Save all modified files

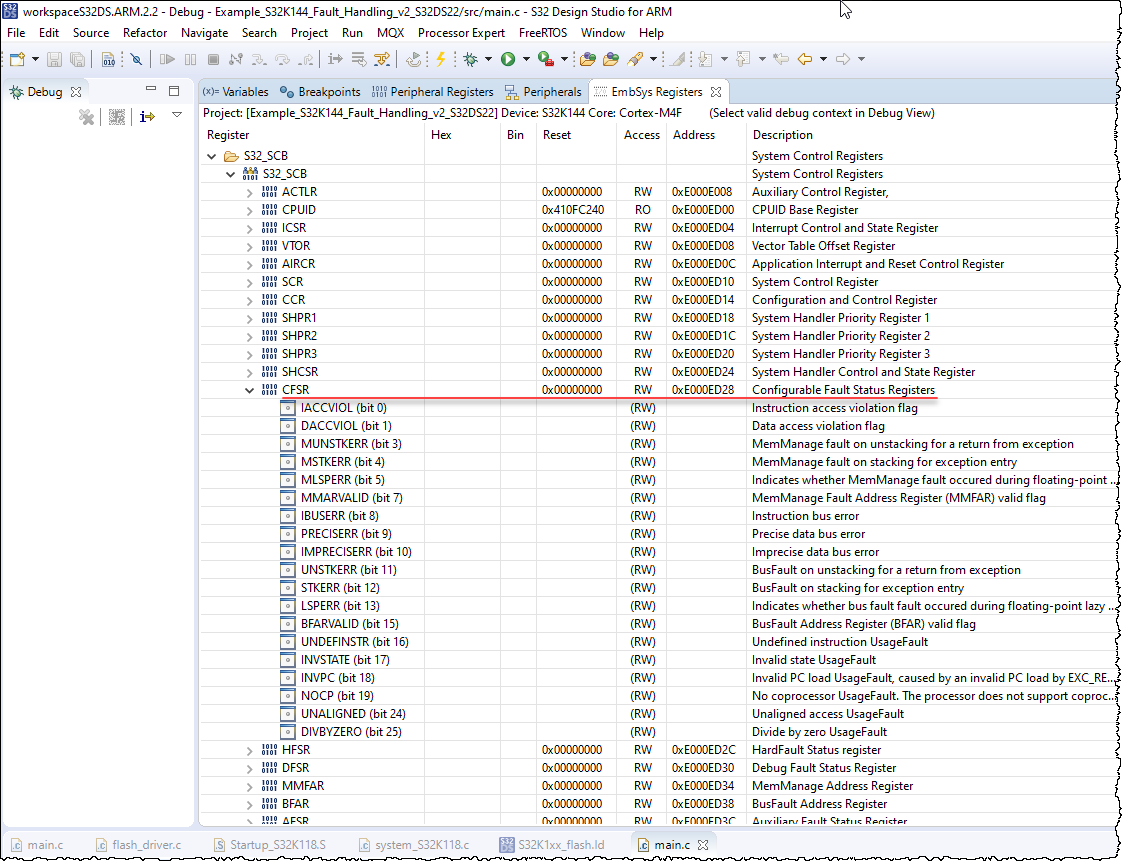tap(76, 59)
